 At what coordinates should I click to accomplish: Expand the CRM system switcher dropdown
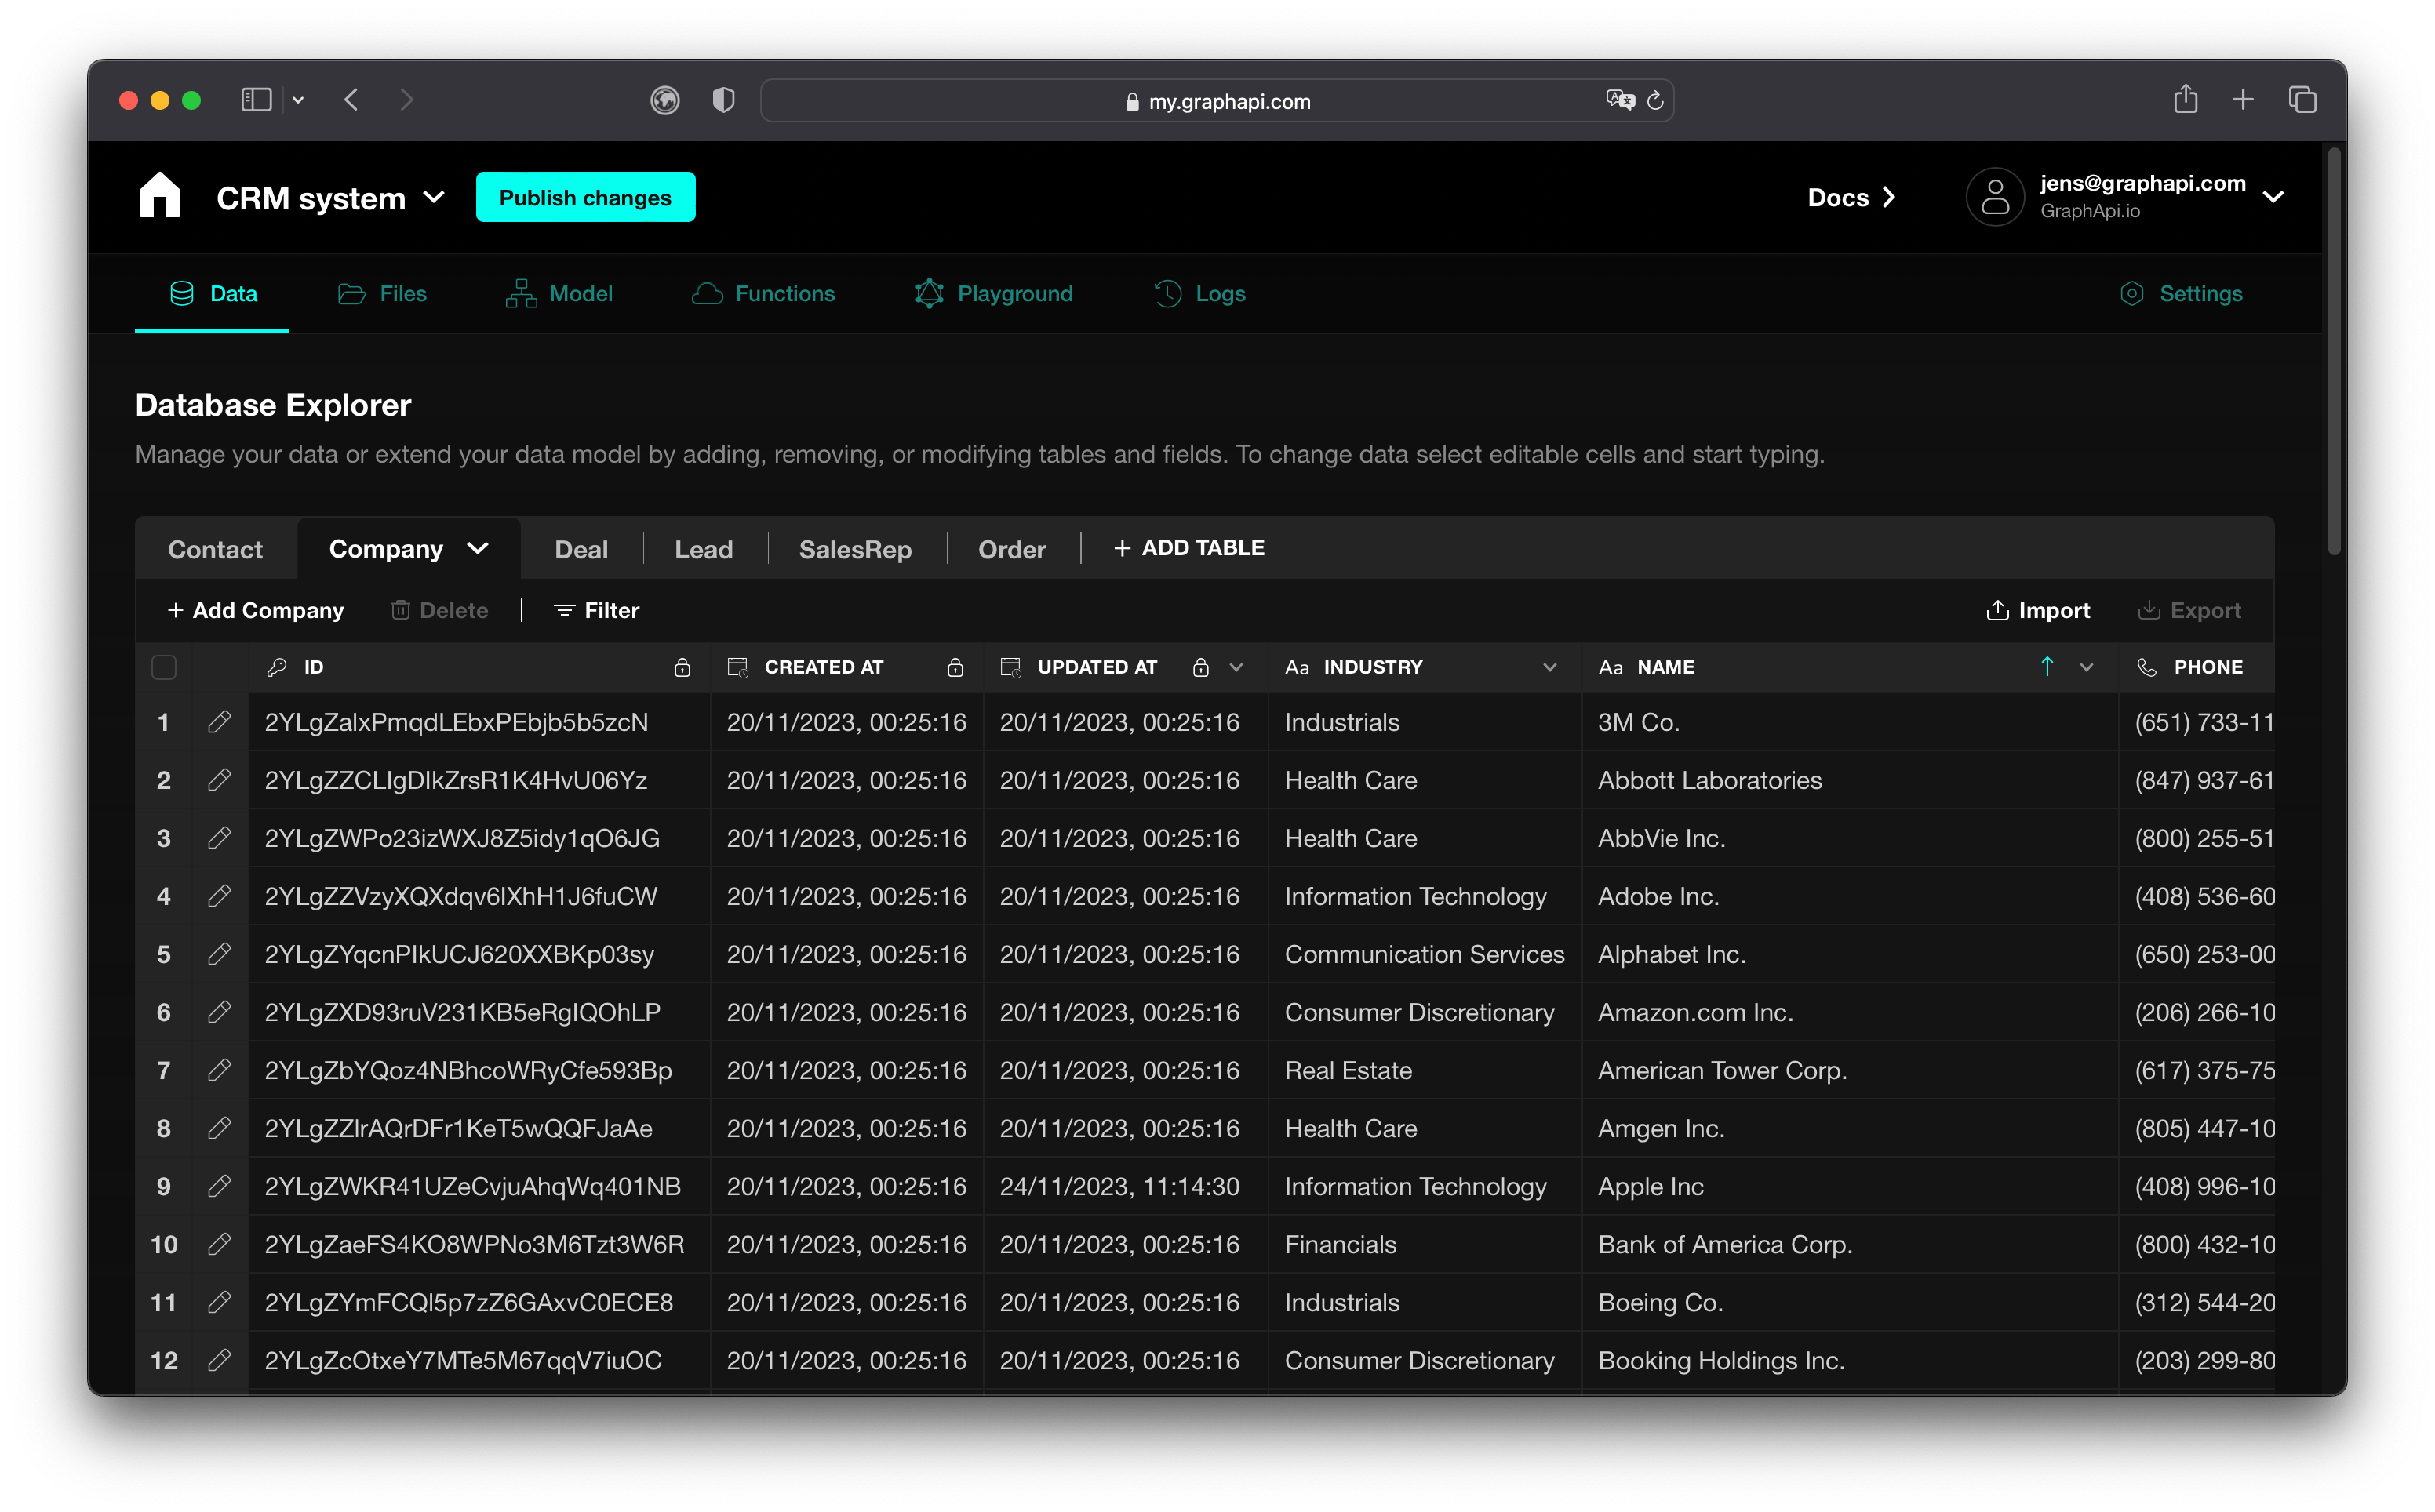pyautogui.click(x=441, y=197)
